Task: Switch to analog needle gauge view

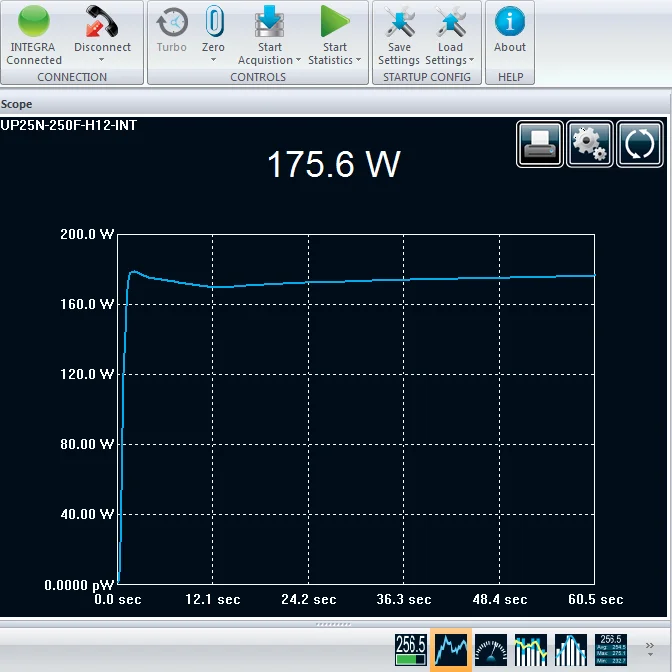Action: [490, 648]
